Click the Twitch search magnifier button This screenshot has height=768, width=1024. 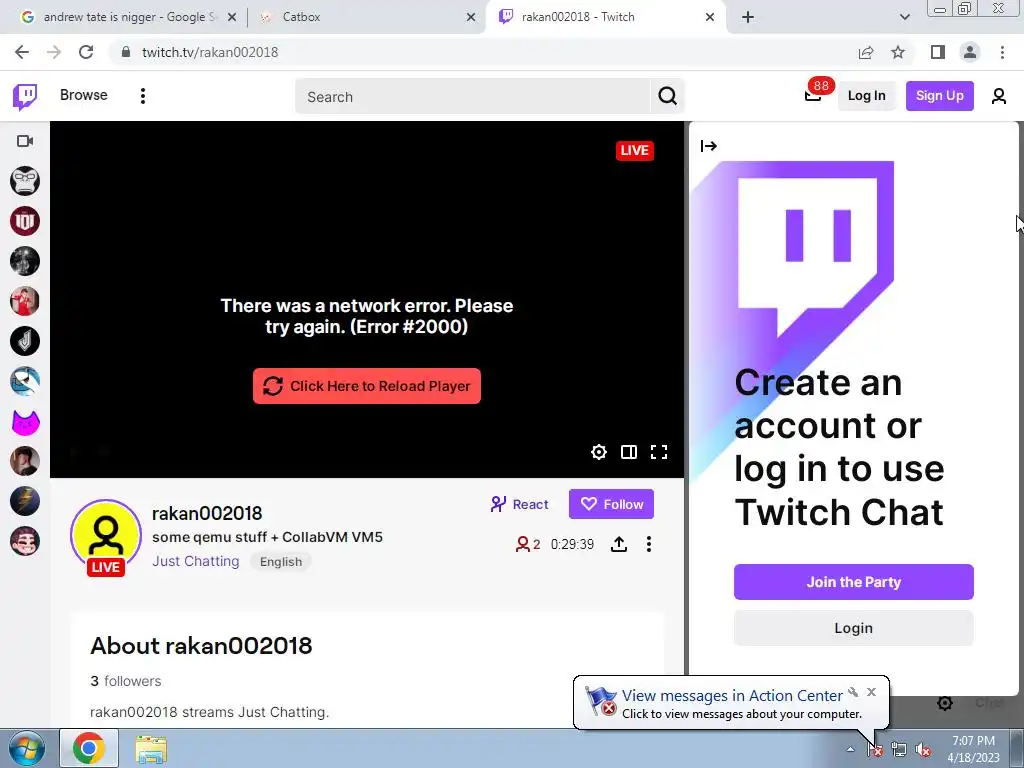[667, 96]
